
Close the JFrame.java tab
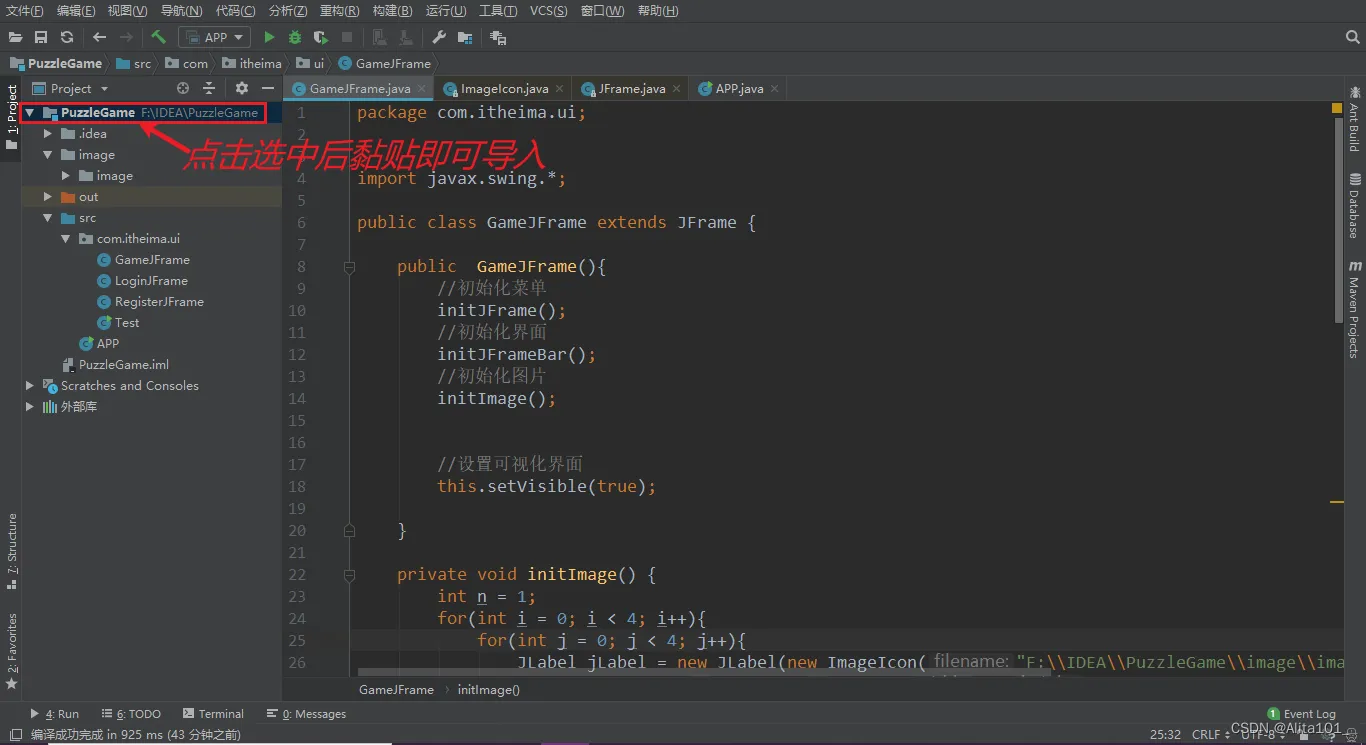(676, 88)
